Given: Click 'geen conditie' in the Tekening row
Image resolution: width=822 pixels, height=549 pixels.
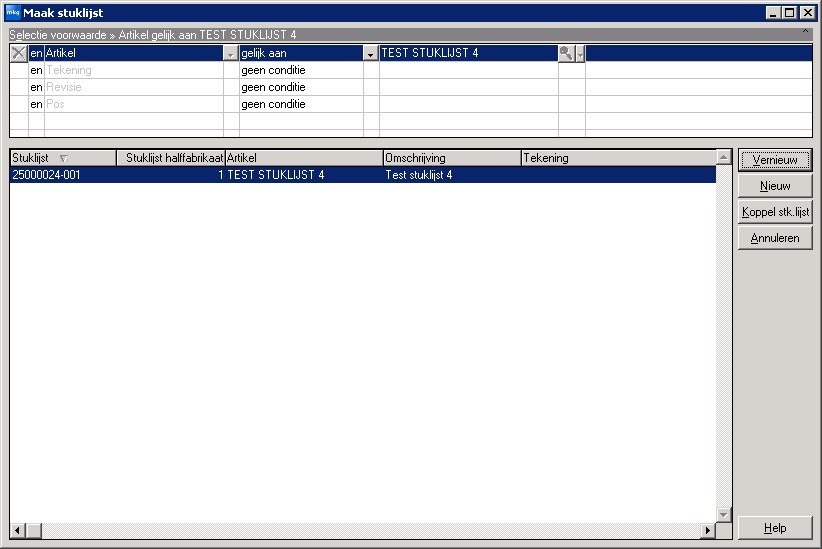Looking at the screenshot, I should click(273, 70).
